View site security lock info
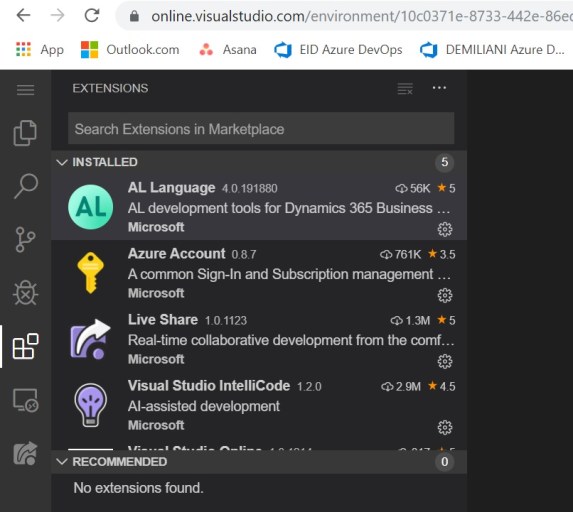This screenshot has height=512, width=573. [x=134, y=16]
